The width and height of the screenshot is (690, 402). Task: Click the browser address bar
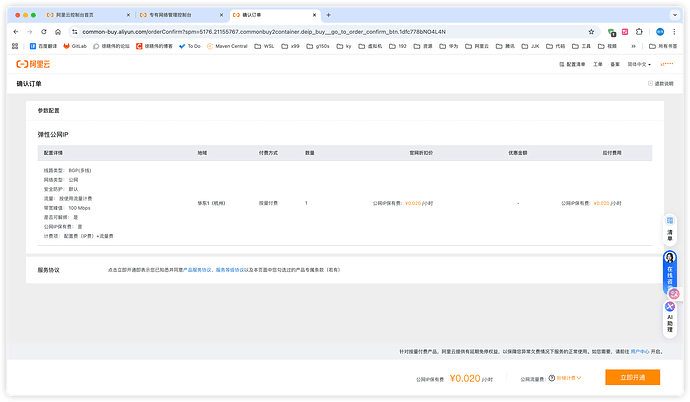tap(300, 31)
